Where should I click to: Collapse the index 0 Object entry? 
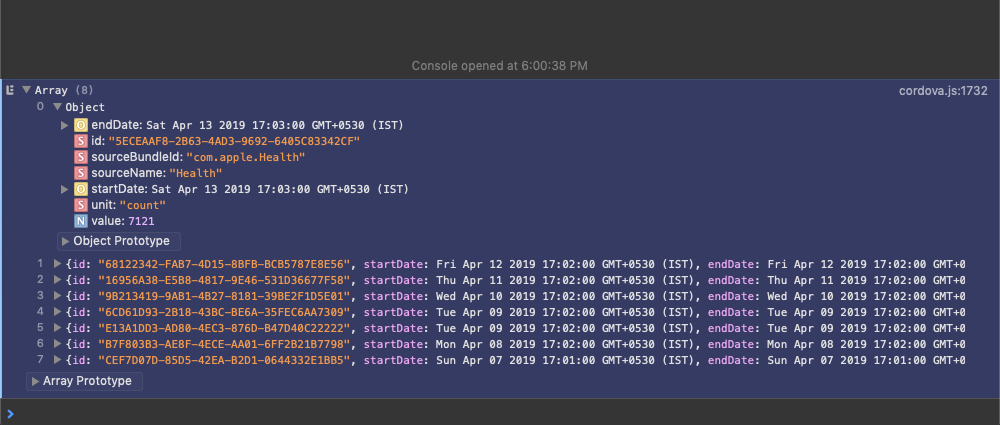57,107
